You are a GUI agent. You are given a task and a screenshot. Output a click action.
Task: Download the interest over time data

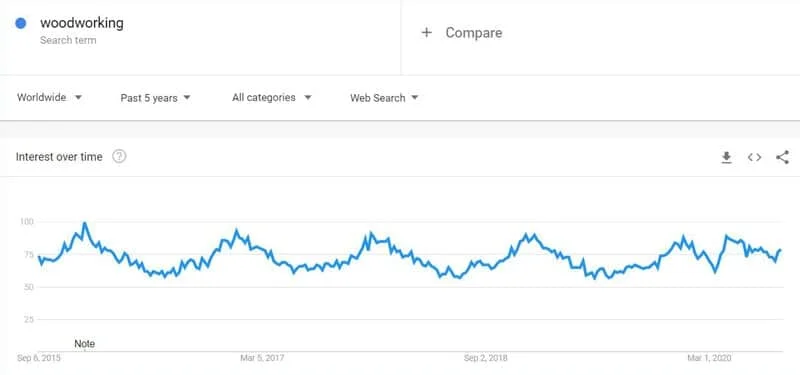(x=726, y=158)
